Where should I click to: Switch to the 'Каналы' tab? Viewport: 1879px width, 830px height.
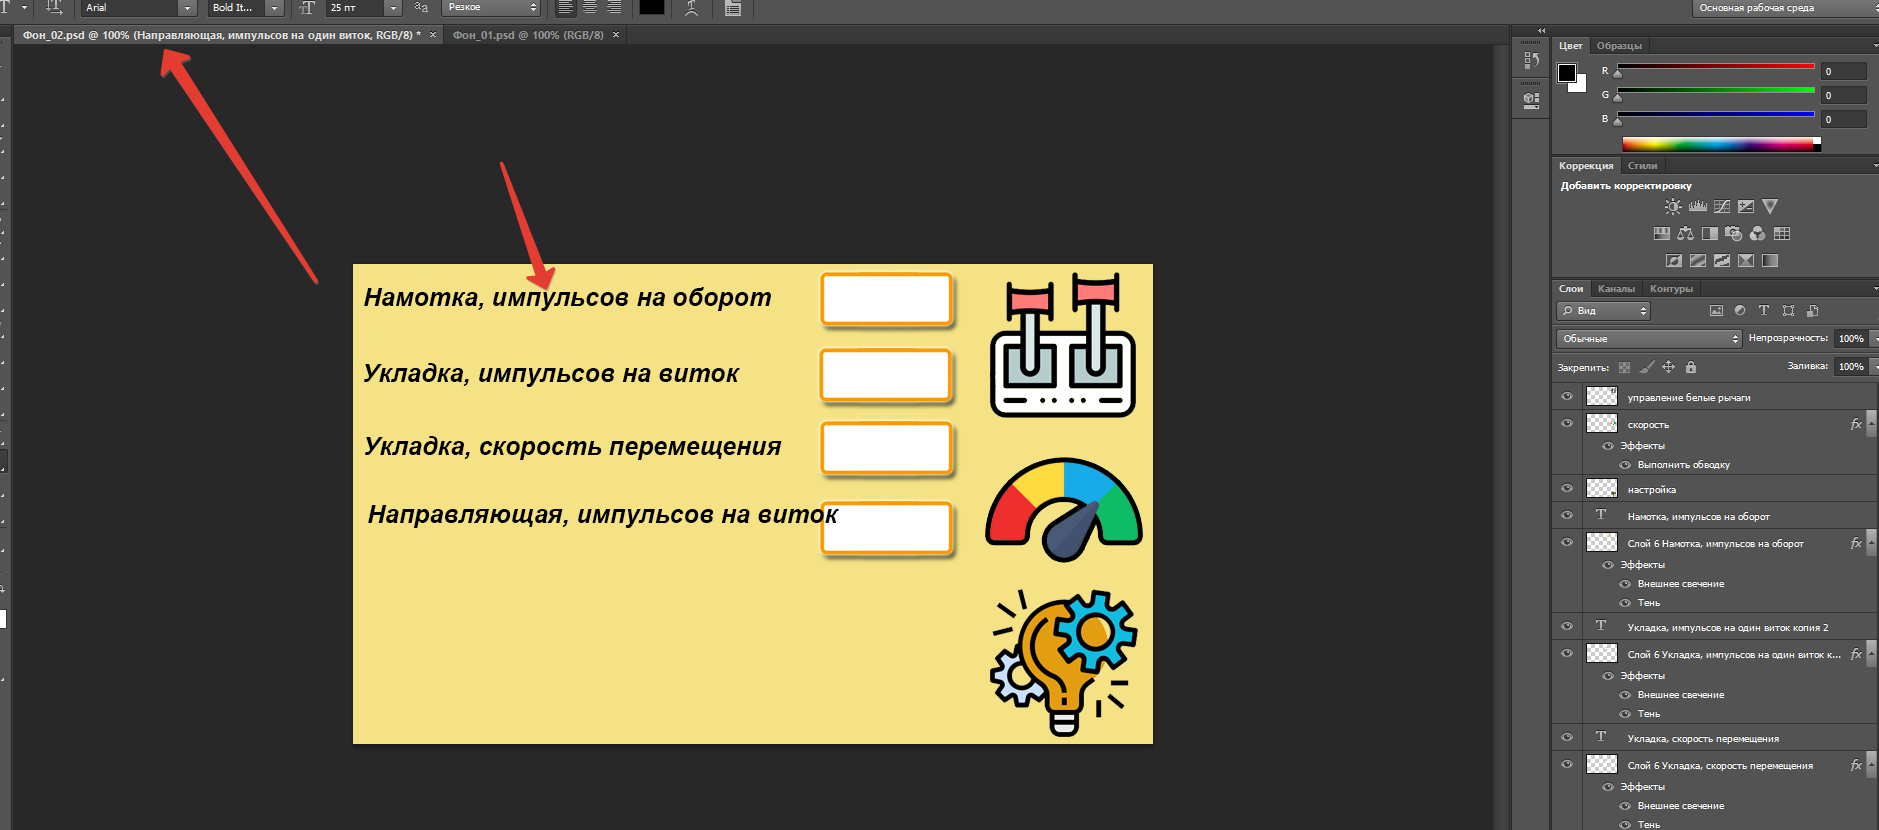click(1616, 289)
